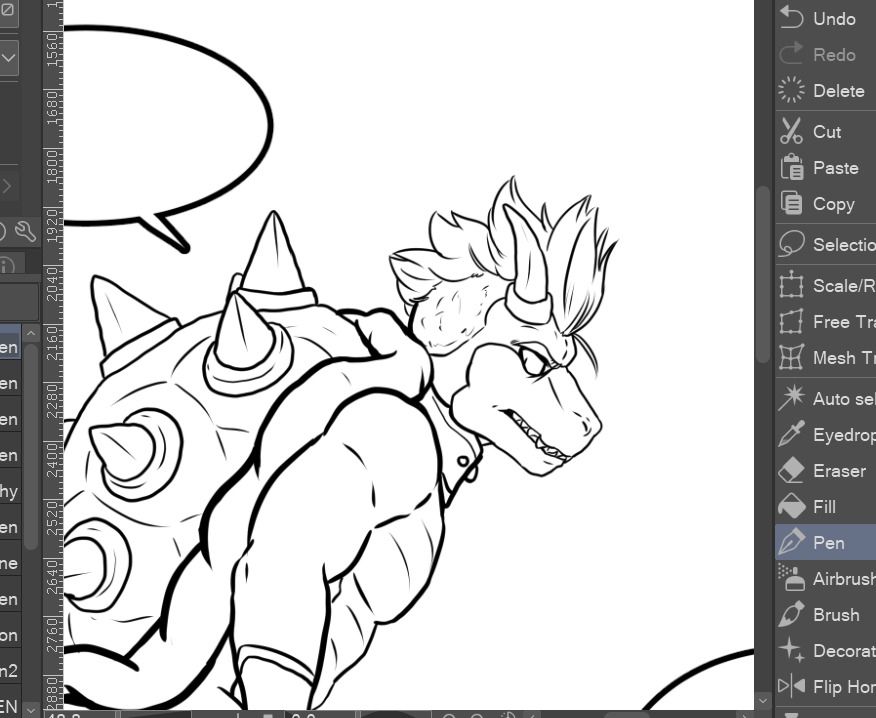The width and height of the screenshot is (876, 718).
Task: Switch to the Eraser tool
Action: pos(826,471)
